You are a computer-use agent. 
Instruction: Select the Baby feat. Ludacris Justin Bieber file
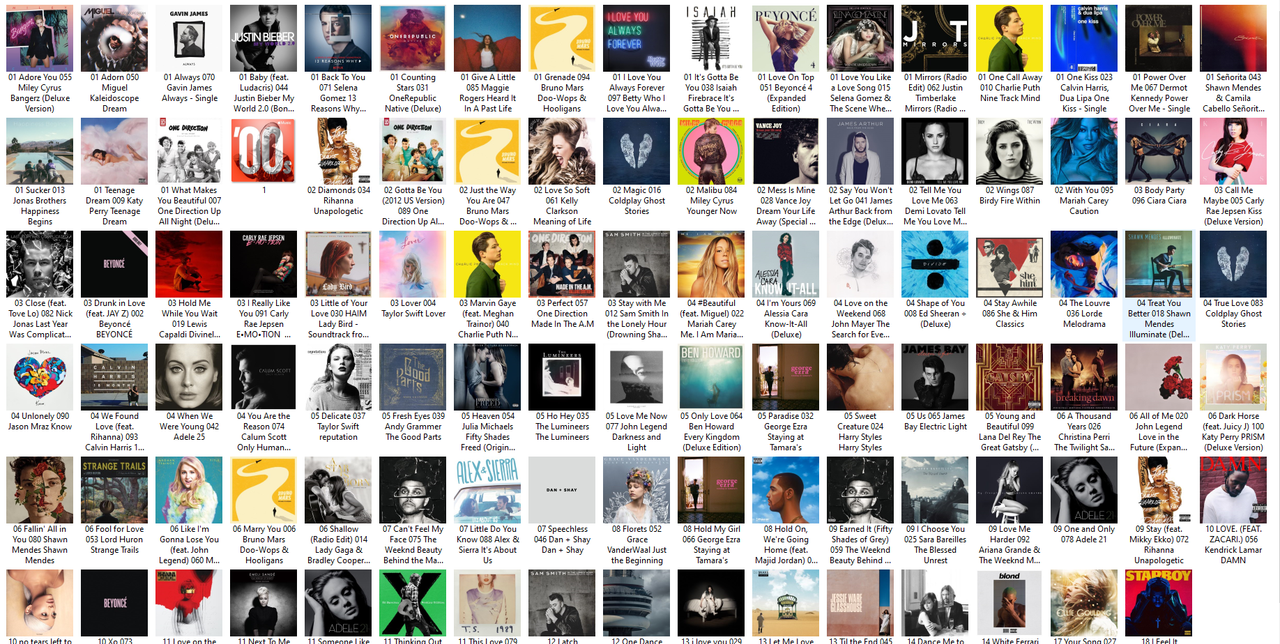(263, 60)
